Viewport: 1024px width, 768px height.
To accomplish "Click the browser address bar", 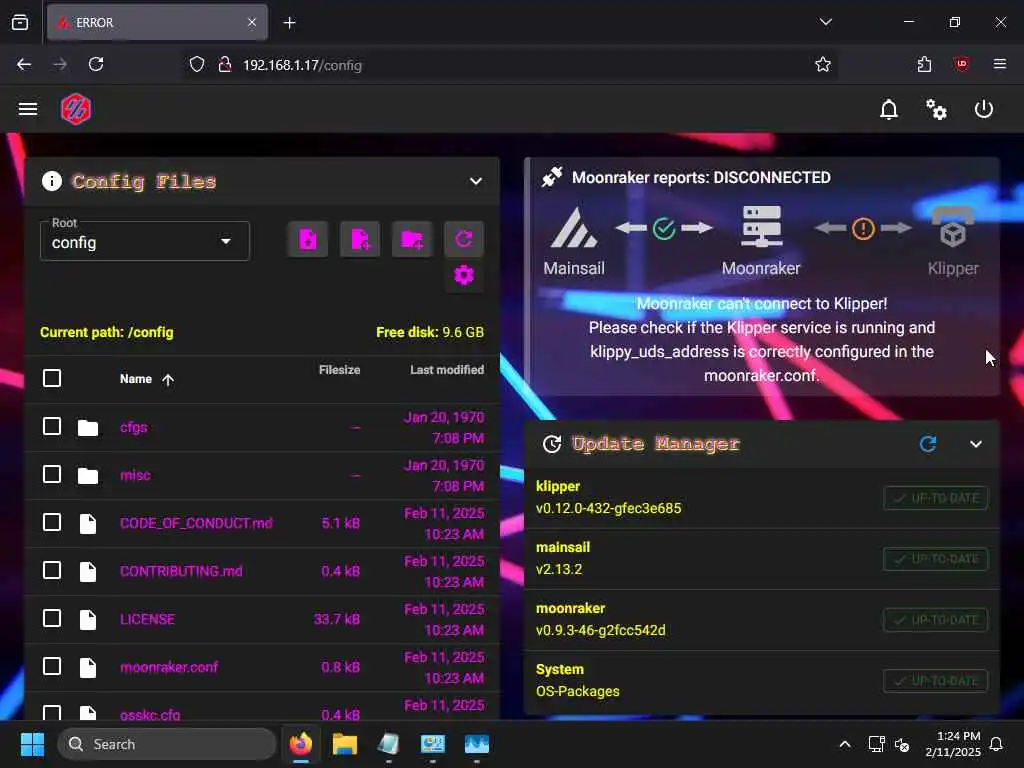I will pos(509,65).
